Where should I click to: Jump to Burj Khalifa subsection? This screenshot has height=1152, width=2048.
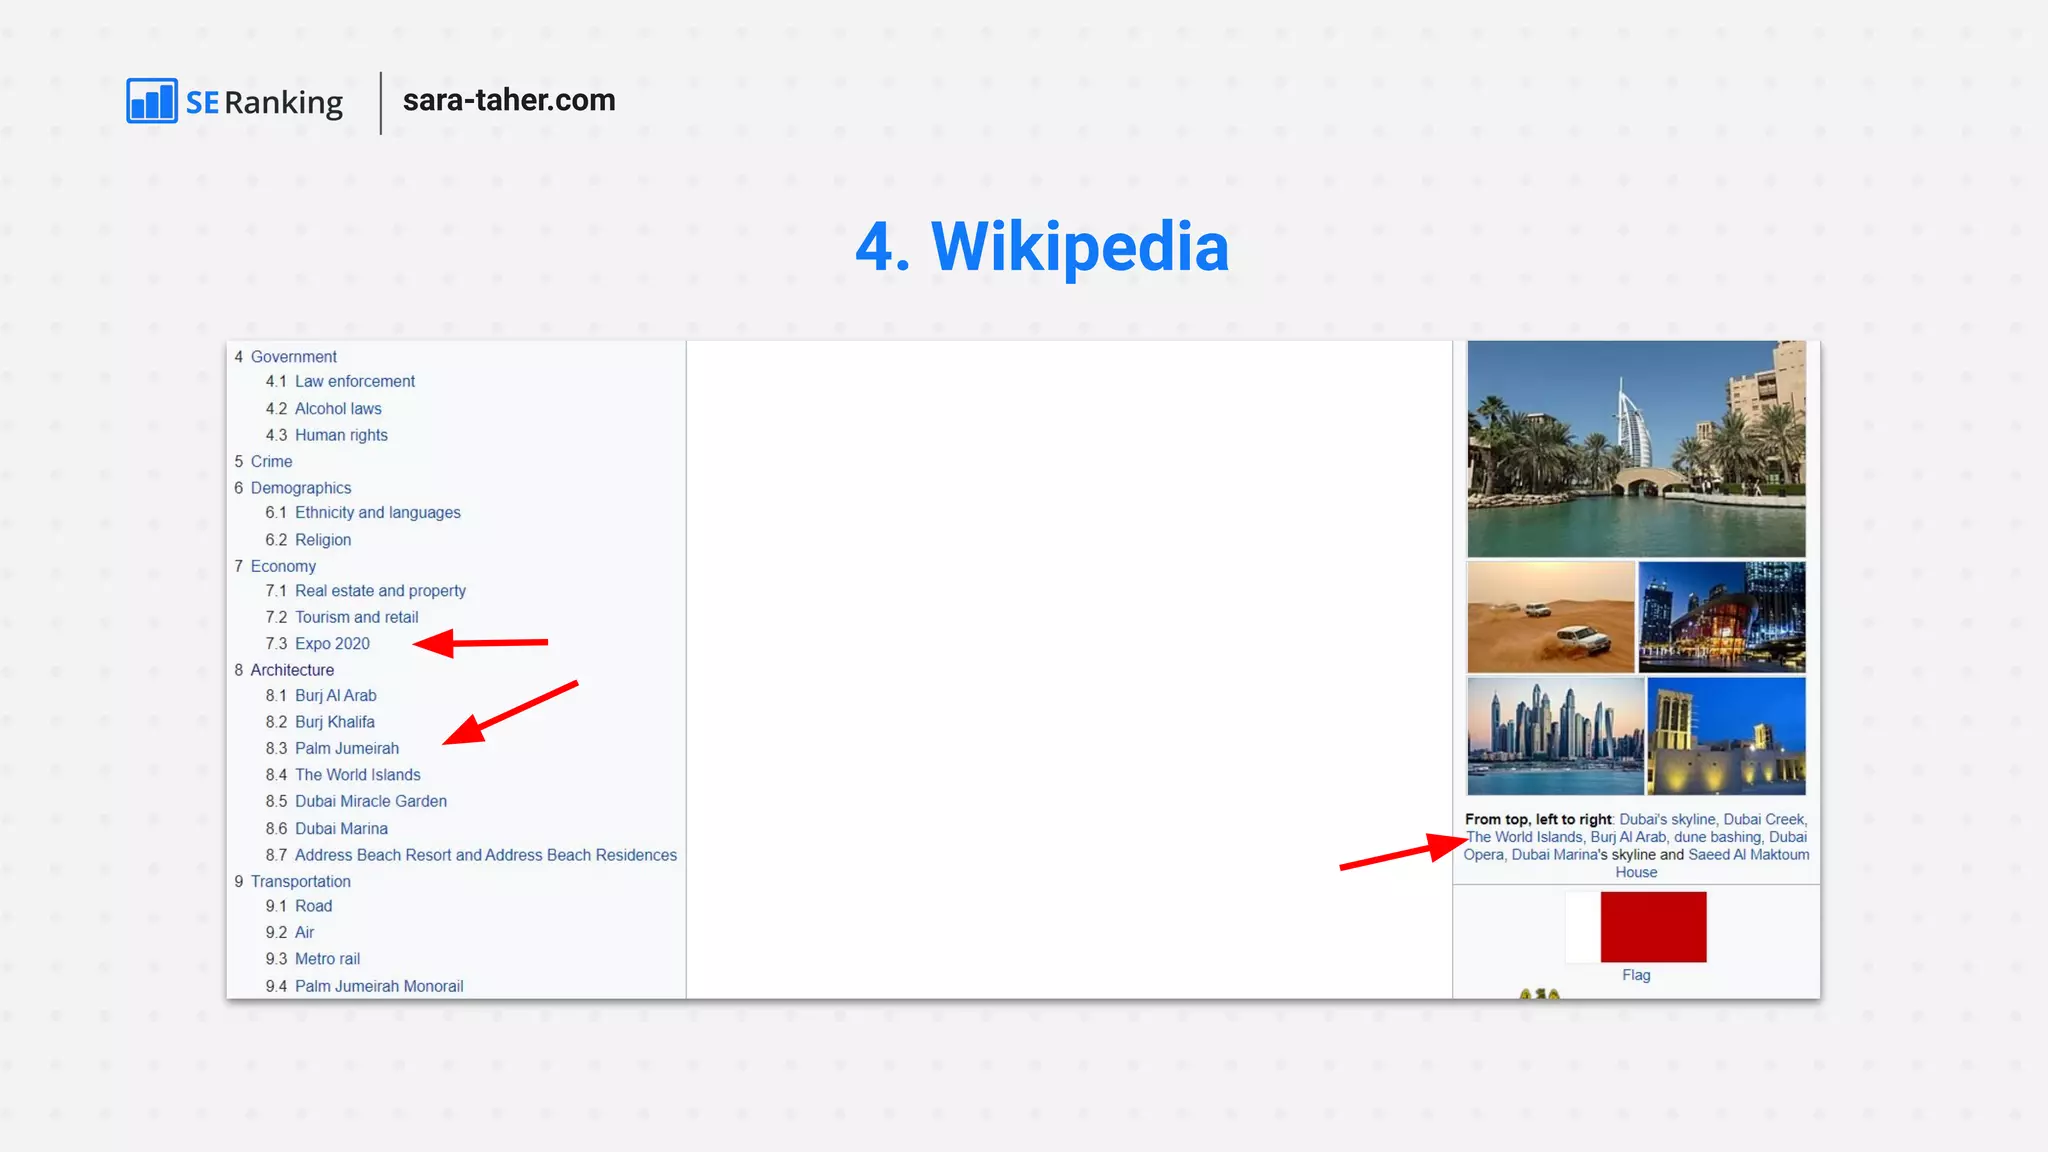[334, 722]
